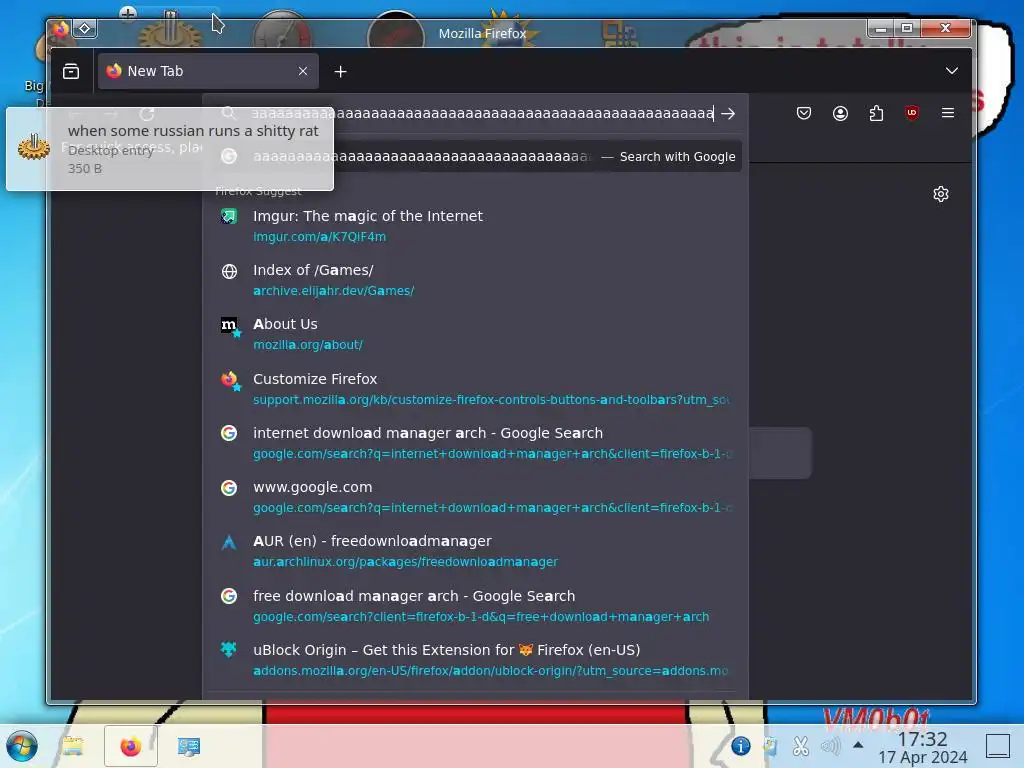
Task: Open the Firefox hamburger application menu
Action: (x=948, y=113)
